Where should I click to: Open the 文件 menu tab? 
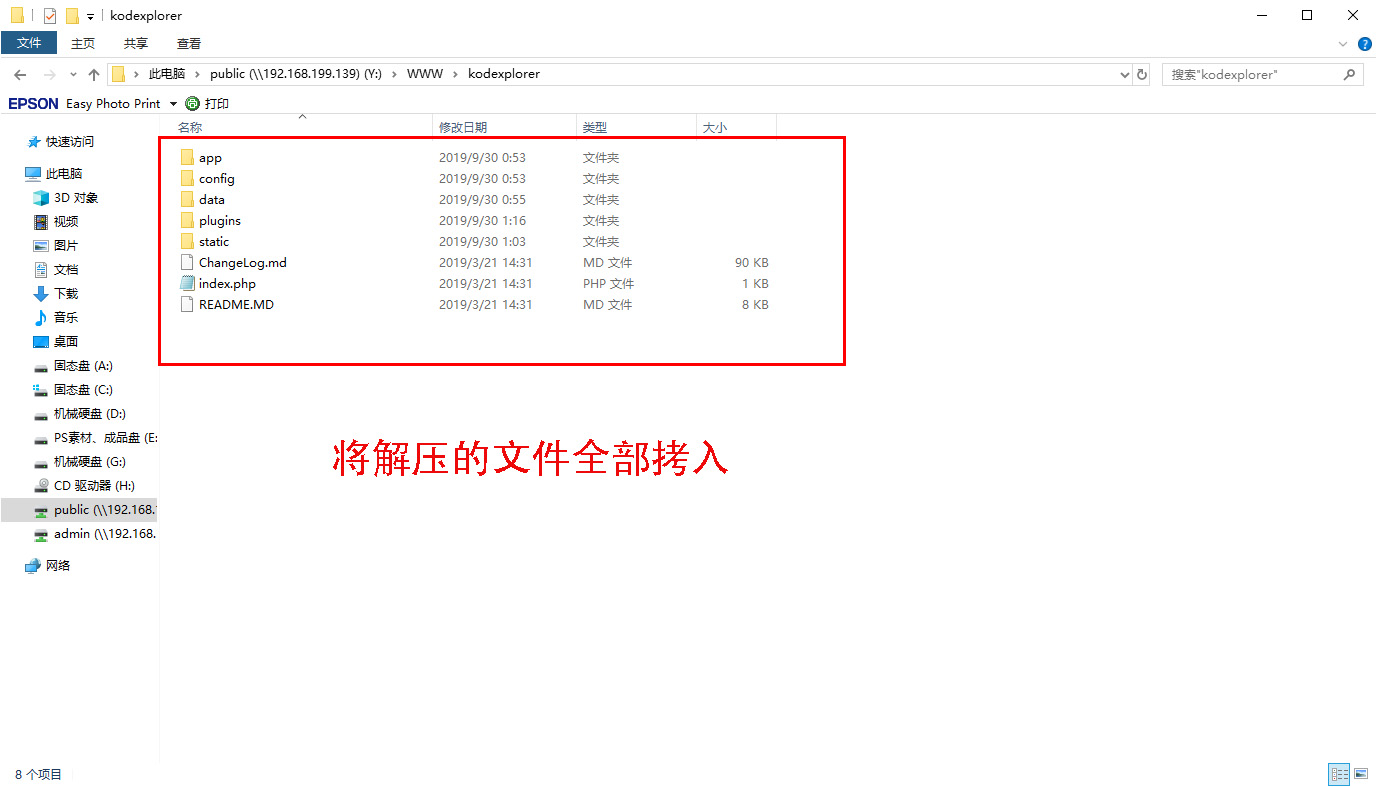coord(29,43)
